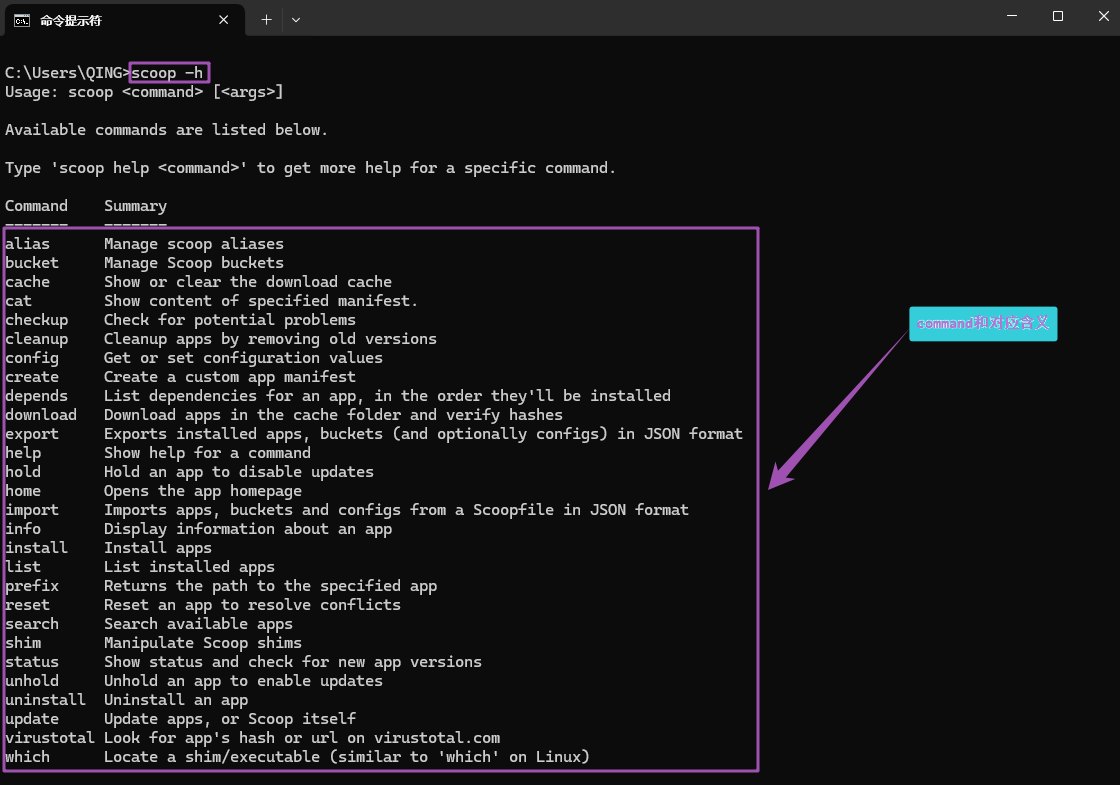Select the 命令提示符 tab title
The width and height of the screenshot is (1120, 785).
[x=71, y=20]
